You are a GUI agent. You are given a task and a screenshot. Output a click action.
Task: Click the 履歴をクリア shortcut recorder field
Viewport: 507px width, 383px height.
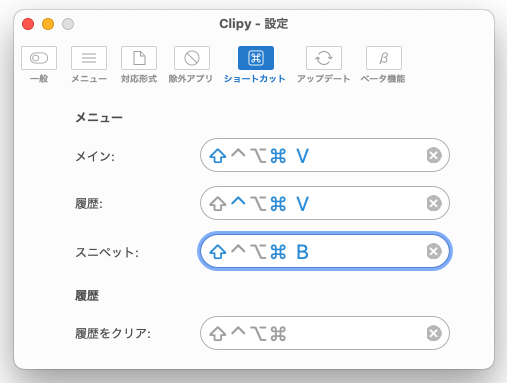(x=325, y=333)
